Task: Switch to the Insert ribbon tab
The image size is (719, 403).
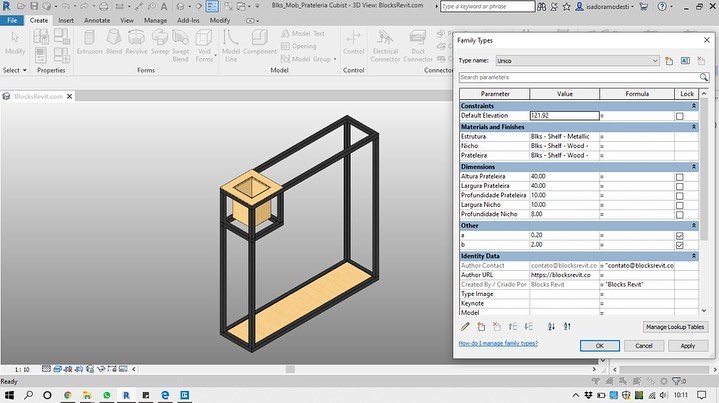Action: tap(66, 21)
